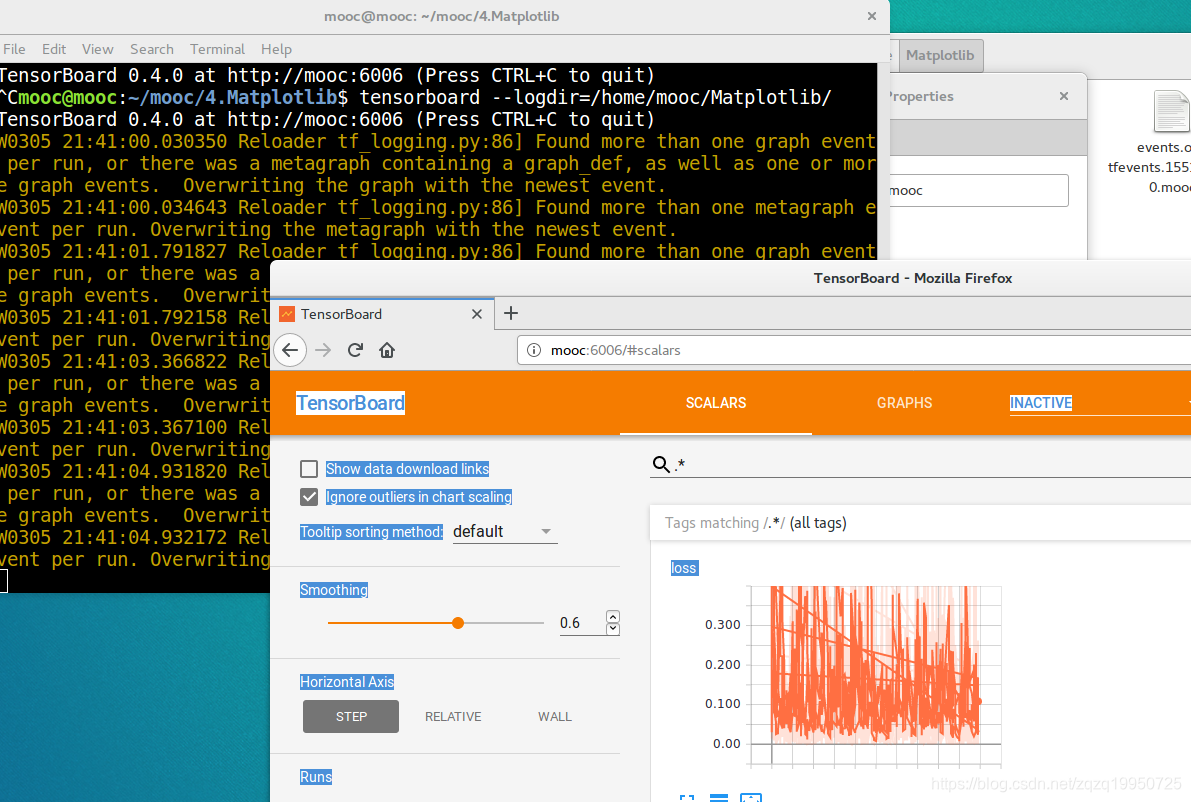Open the events.out.tfevents file icon
The width and height of the screenshot is (1191, 802).
(1171, 112)
